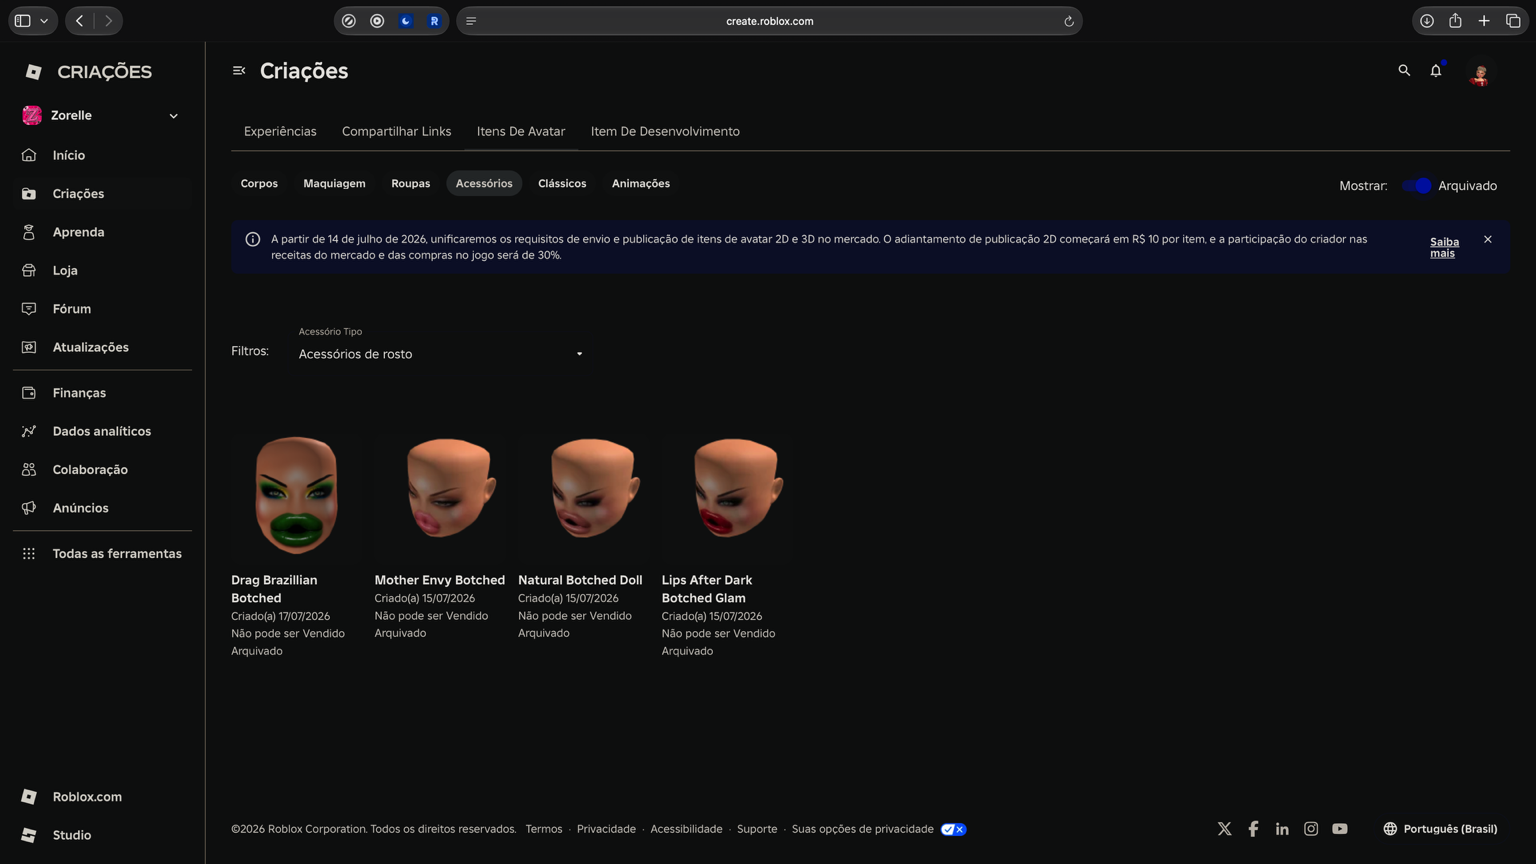1536x864 pixels.
Task: Open notifications with the bell icon
Action: [1436, 71]
